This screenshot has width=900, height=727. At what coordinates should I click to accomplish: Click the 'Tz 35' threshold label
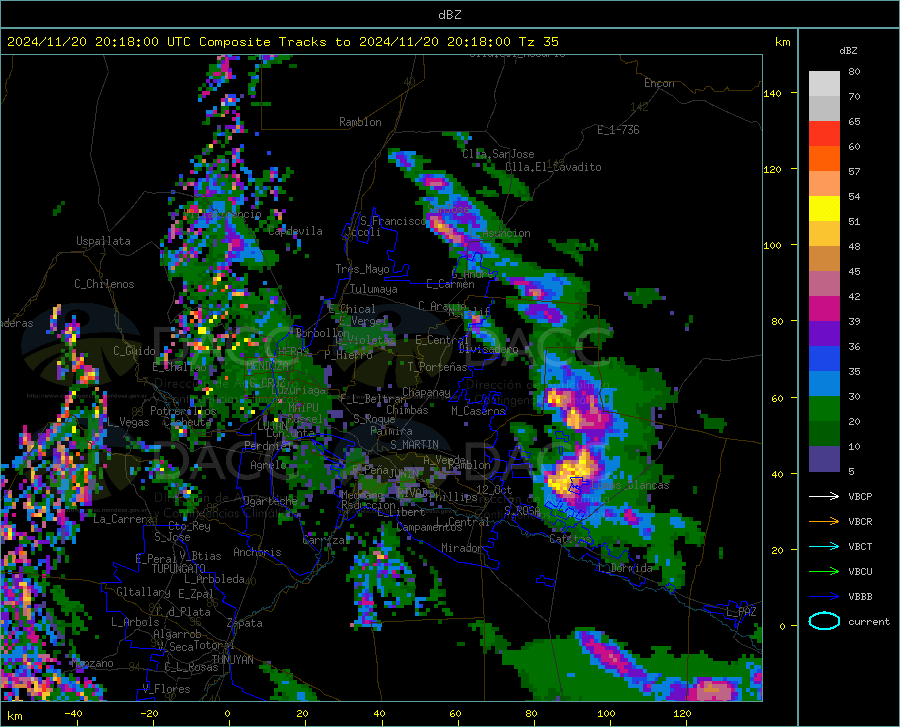click(x=538, y=42)
